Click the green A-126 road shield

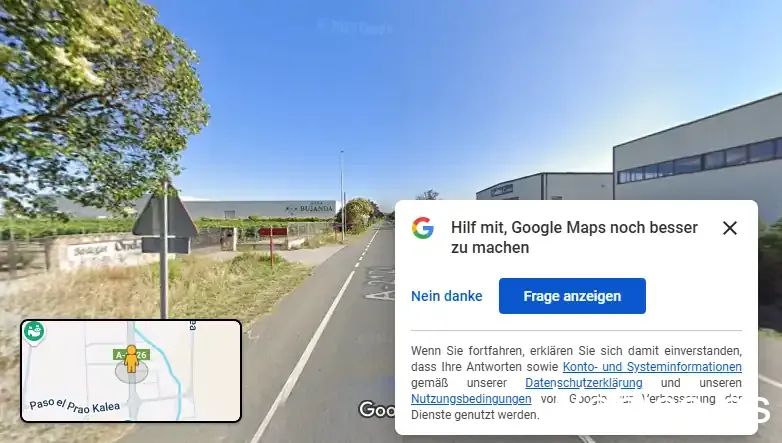132,355
